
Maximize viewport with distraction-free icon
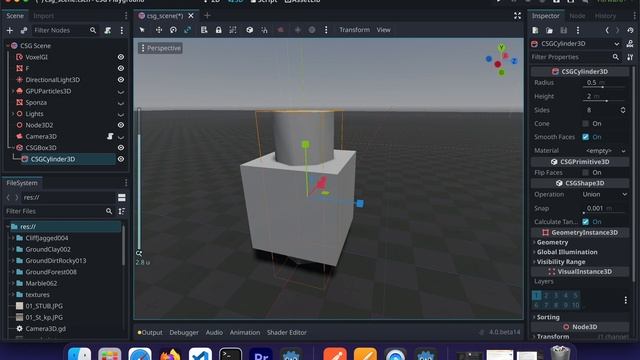tap(517, 16)
